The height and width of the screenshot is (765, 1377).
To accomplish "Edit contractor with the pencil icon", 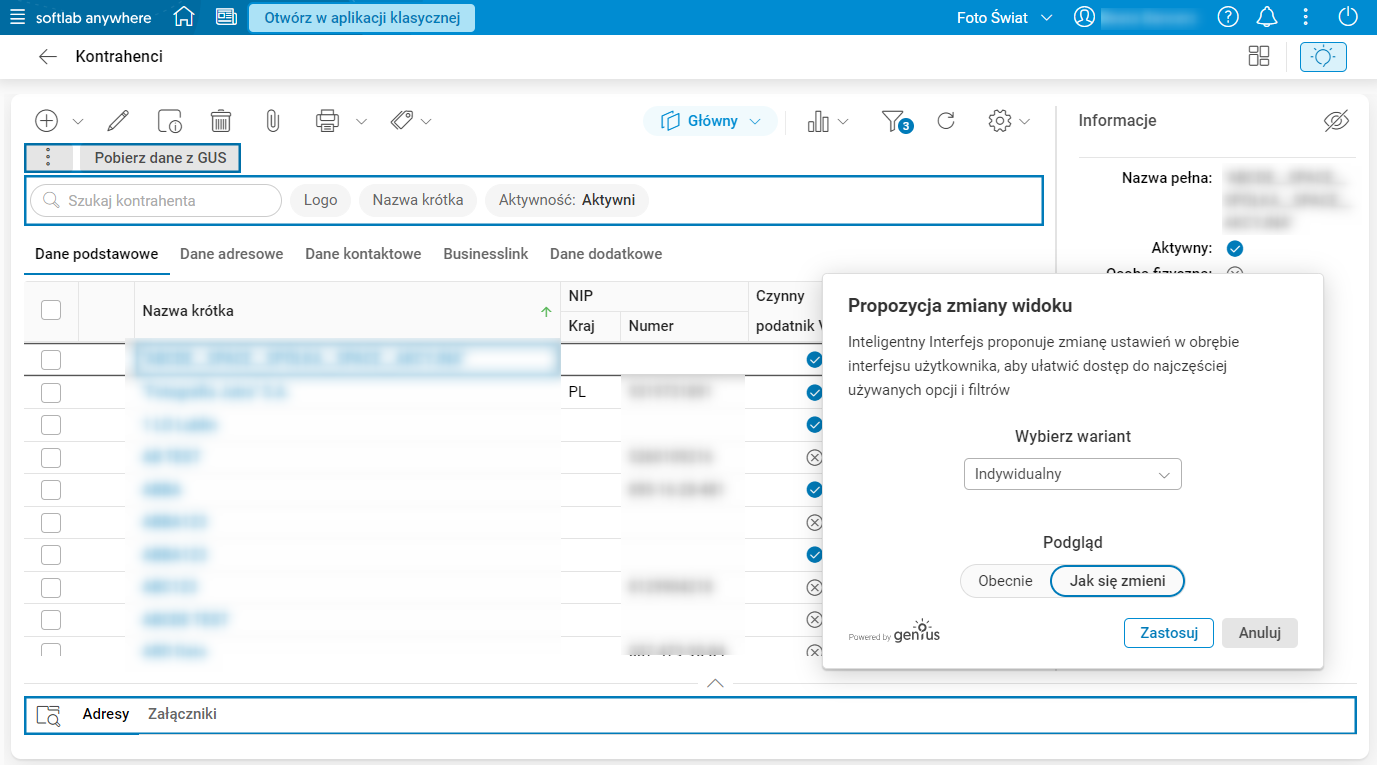I will click(118, 121).
